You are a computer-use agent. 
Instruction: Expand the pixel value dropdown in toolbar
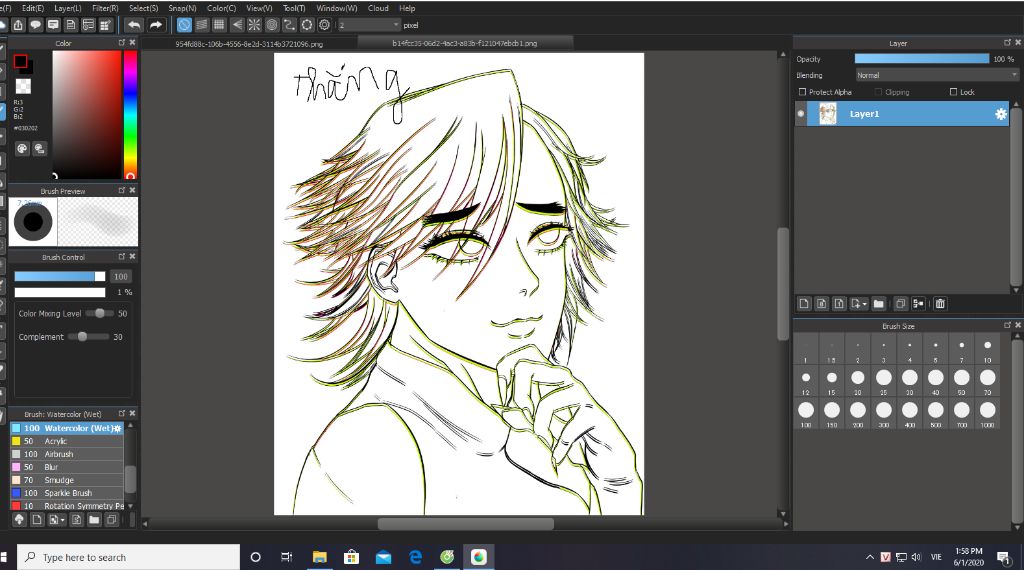point(396,24)
